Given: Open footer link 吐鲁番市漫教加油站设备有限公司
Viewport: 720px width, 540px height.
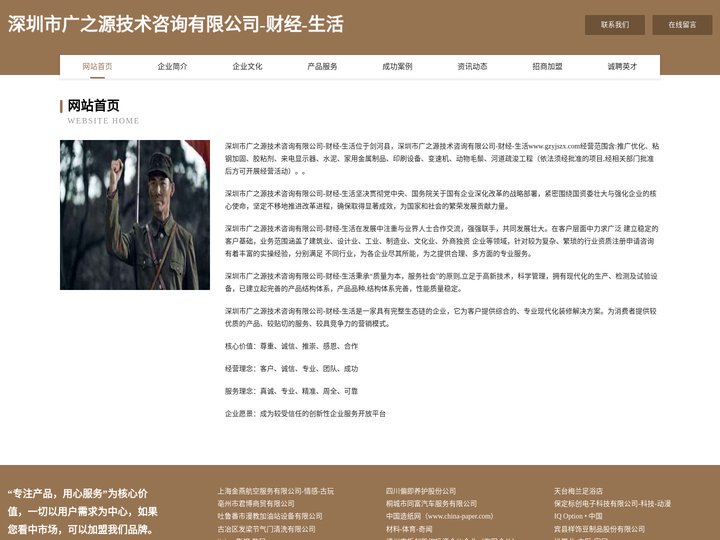Looking at the screenshot, I should click(x=270, y=516).
